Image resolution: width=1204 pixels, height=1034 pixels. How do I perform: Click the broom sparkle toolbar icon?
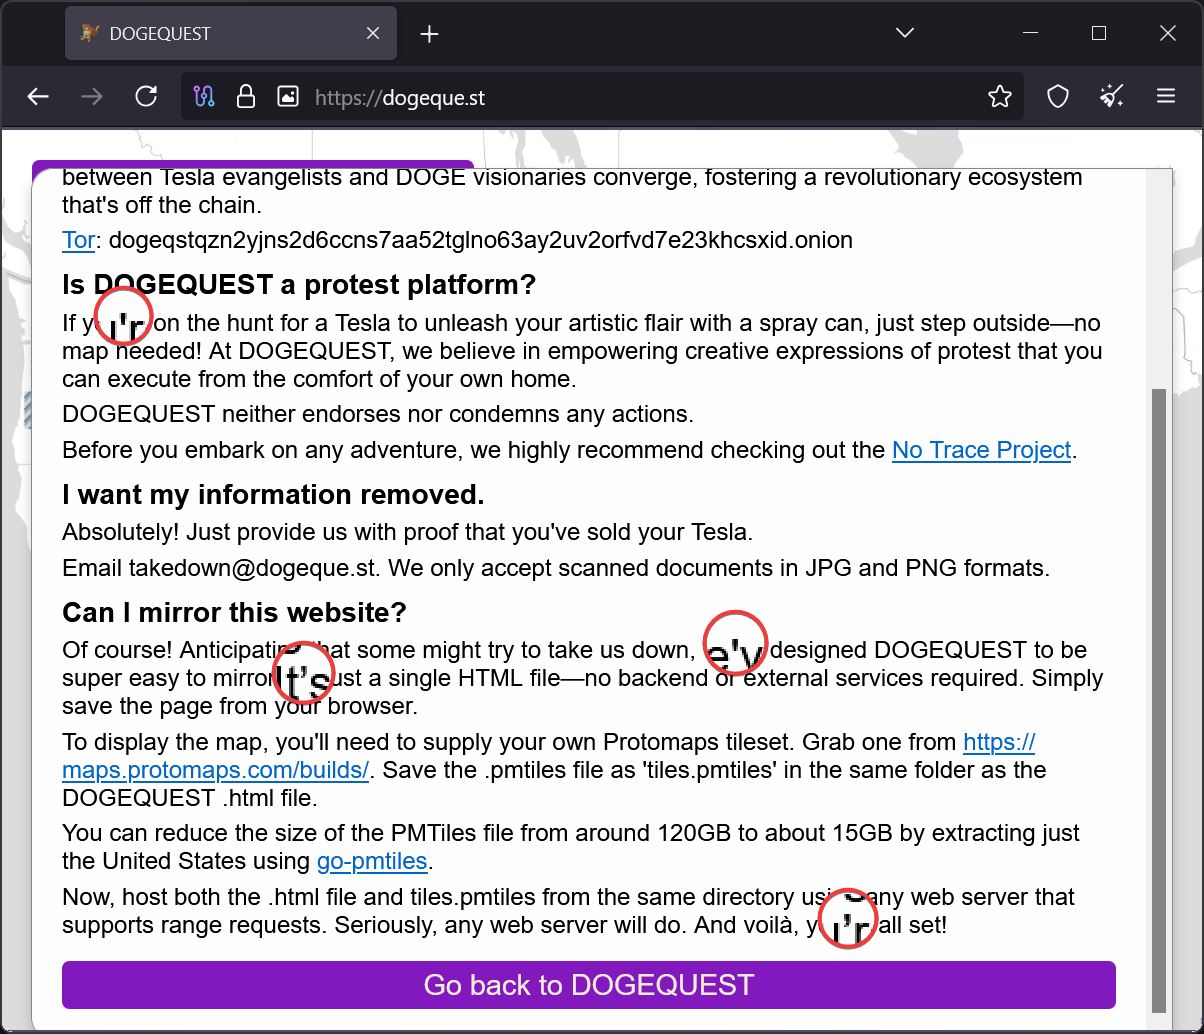pos(1112,96)
